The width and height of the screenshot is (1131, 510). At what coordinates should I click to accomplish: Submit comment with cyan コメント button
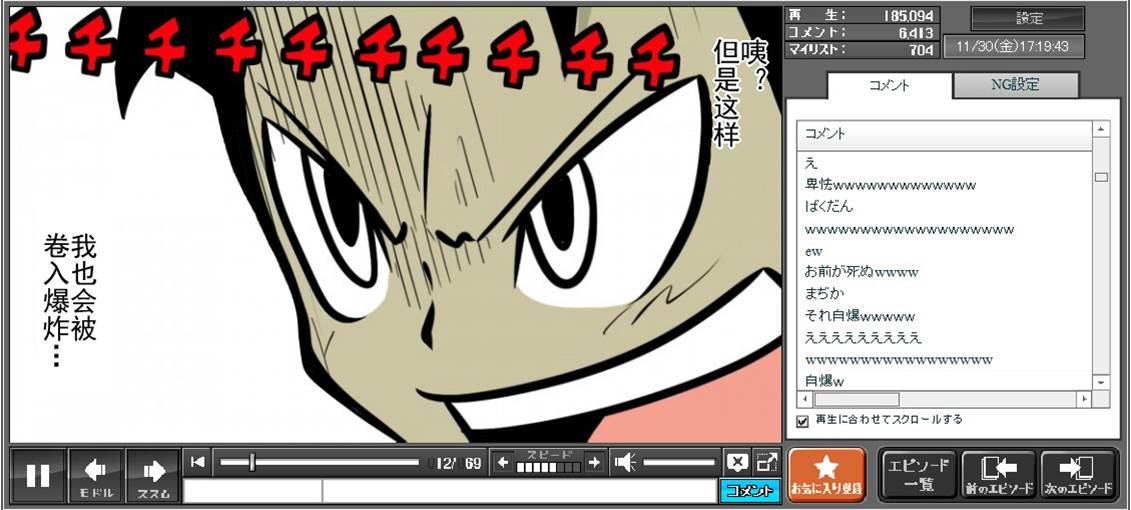pyautogui.click(x=749, y=491)
